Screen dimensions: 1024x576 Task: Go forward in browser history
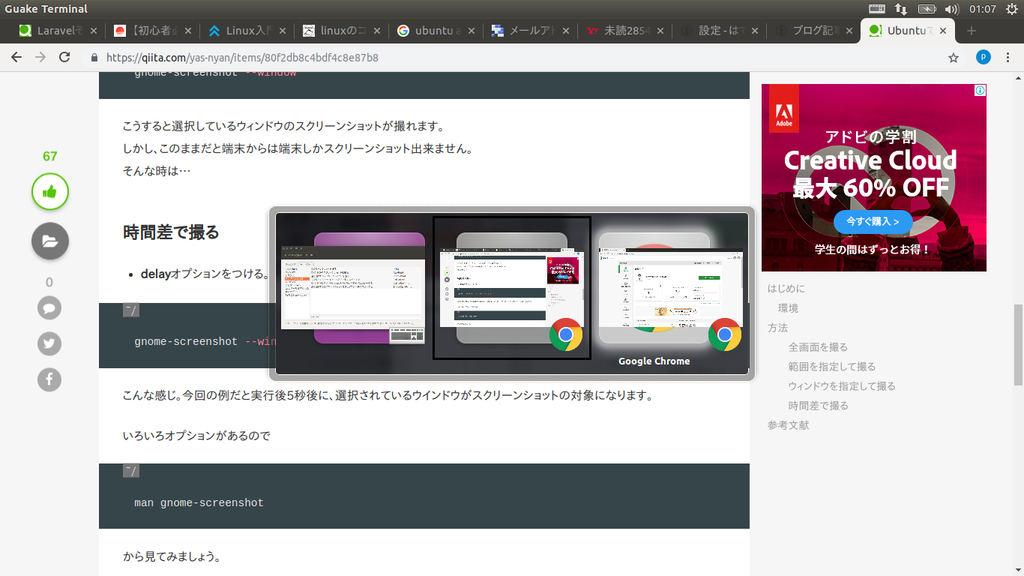[x=40, y=57]
